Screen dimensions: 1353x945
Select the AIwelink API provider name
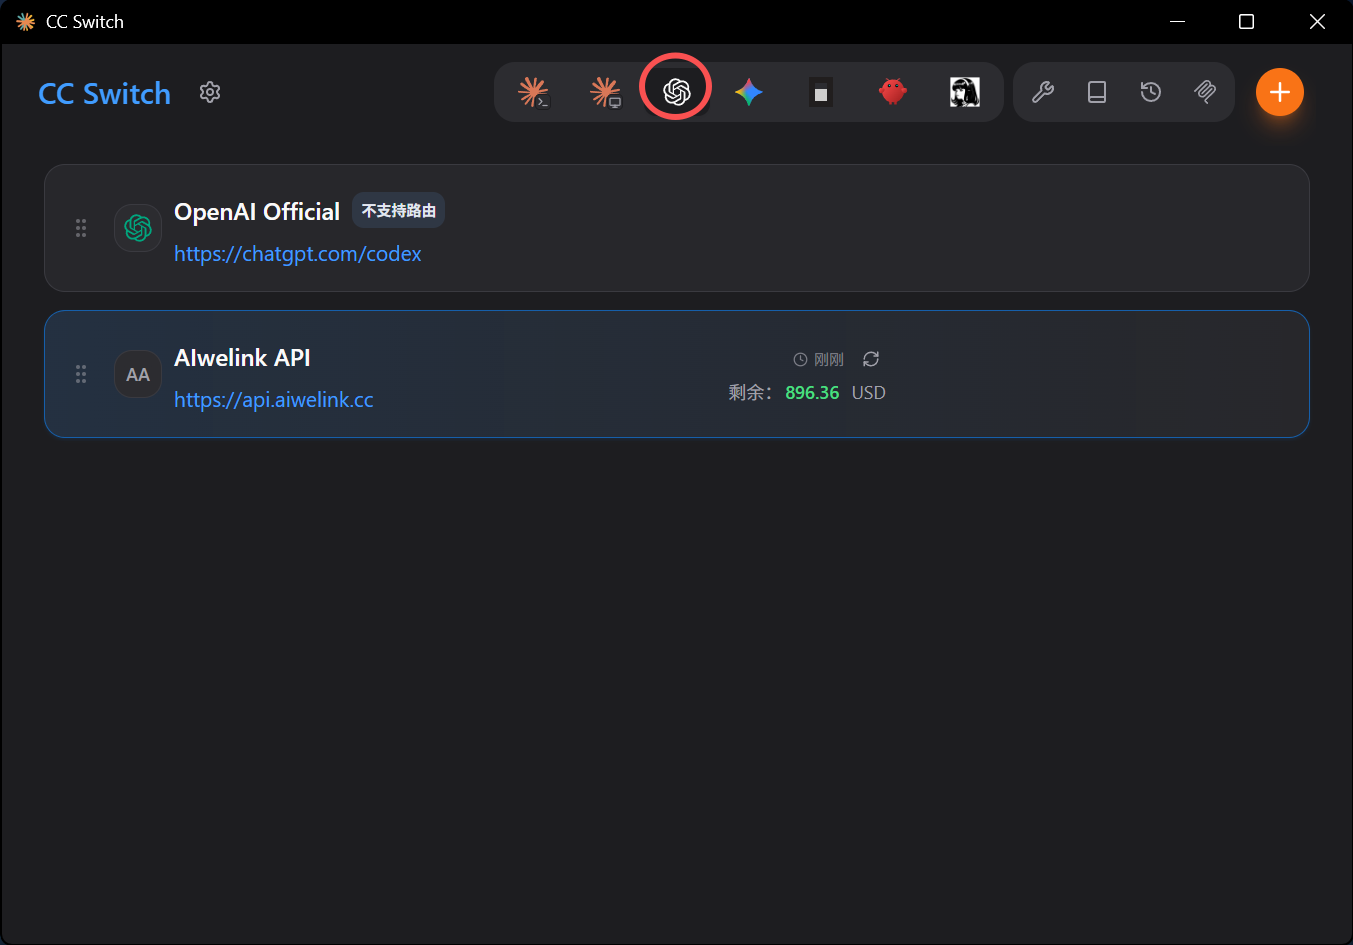coord(242,358)
